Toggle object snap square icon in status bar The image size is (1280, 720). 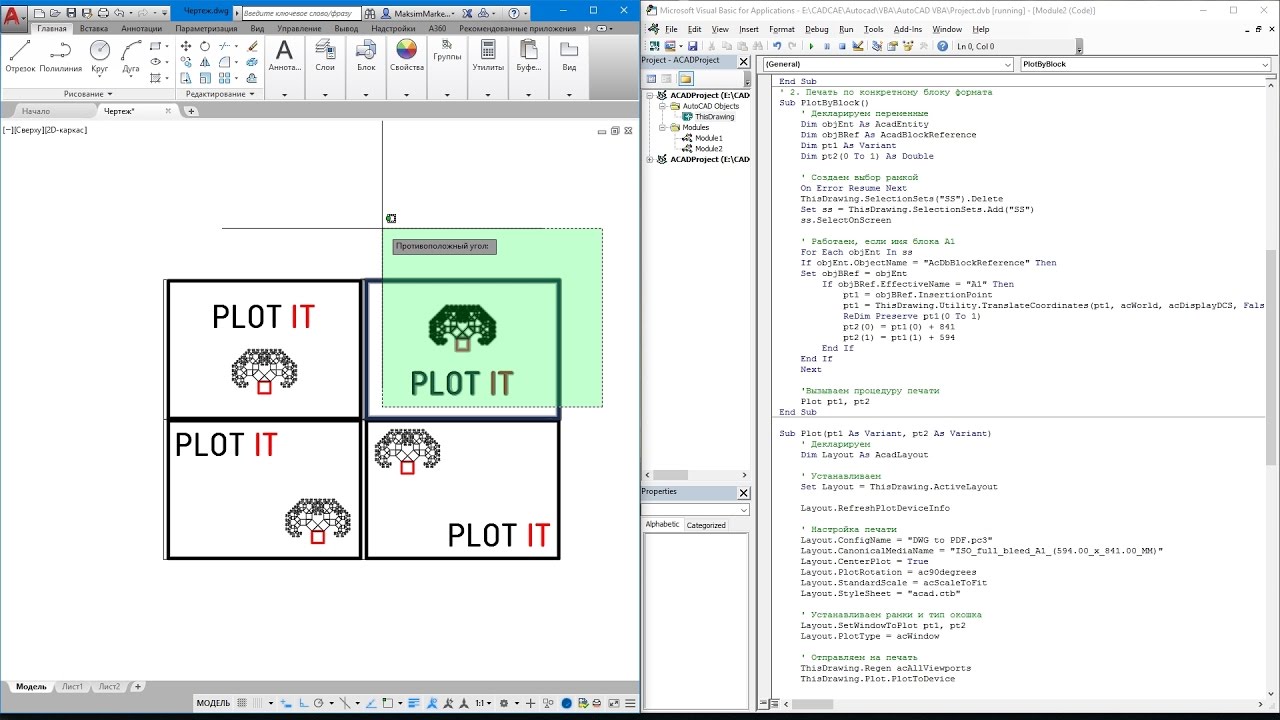pyautogui.click(x=387, y=703)
